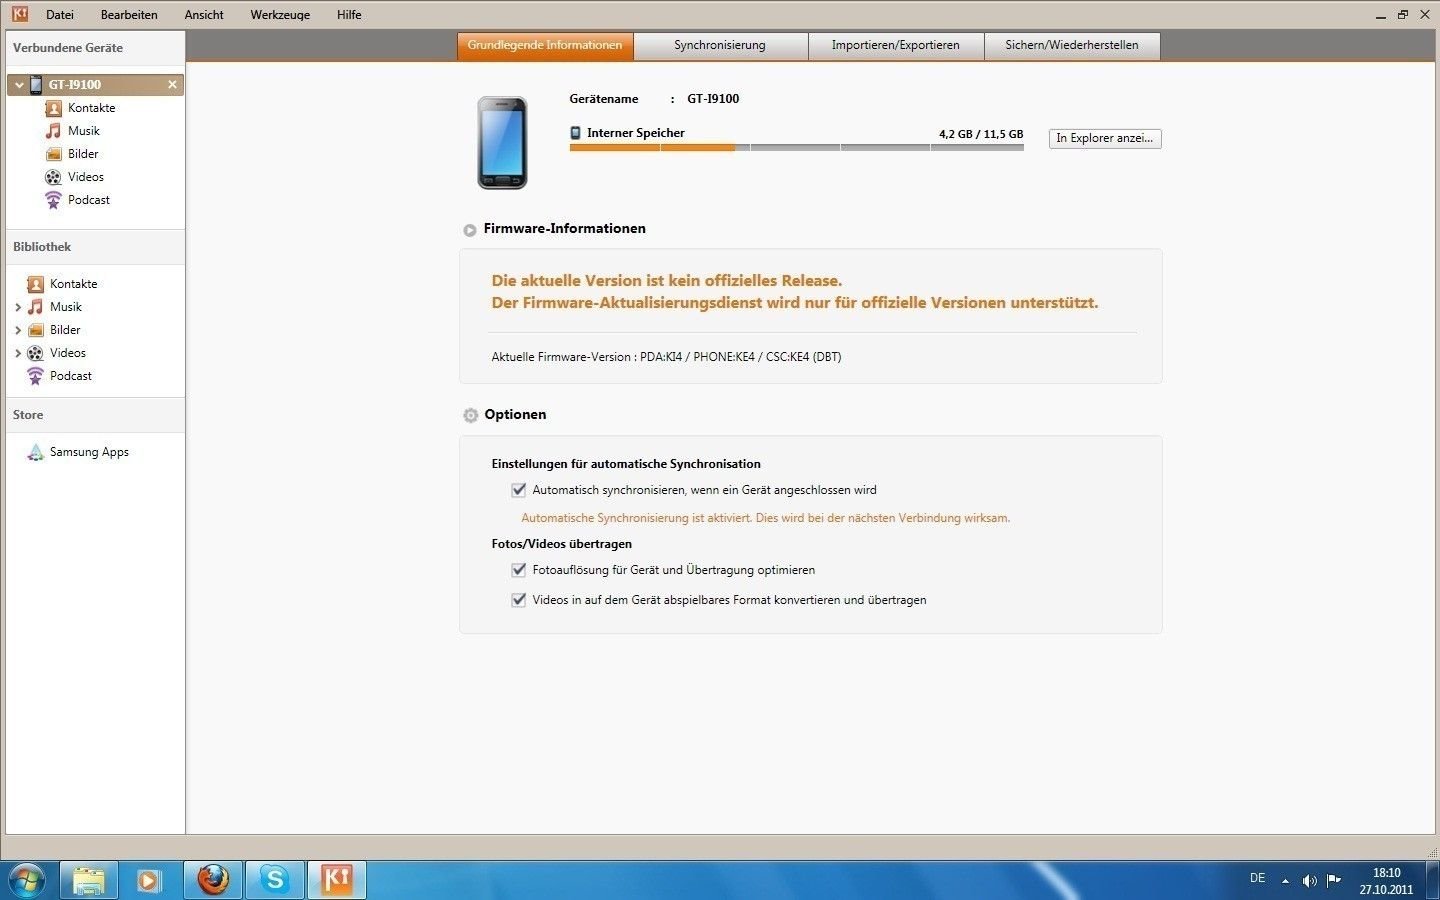The height and width of the screenshot is (900, 1440).
Task: Open the Werkzeuge menu
Action: pos(280,15)
